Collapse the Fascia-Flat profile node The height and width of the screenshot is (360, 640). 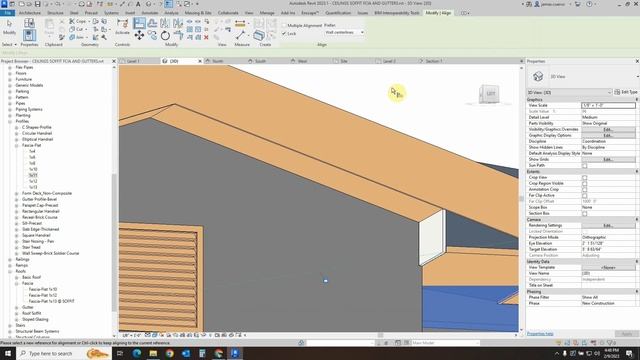[17, 145]
